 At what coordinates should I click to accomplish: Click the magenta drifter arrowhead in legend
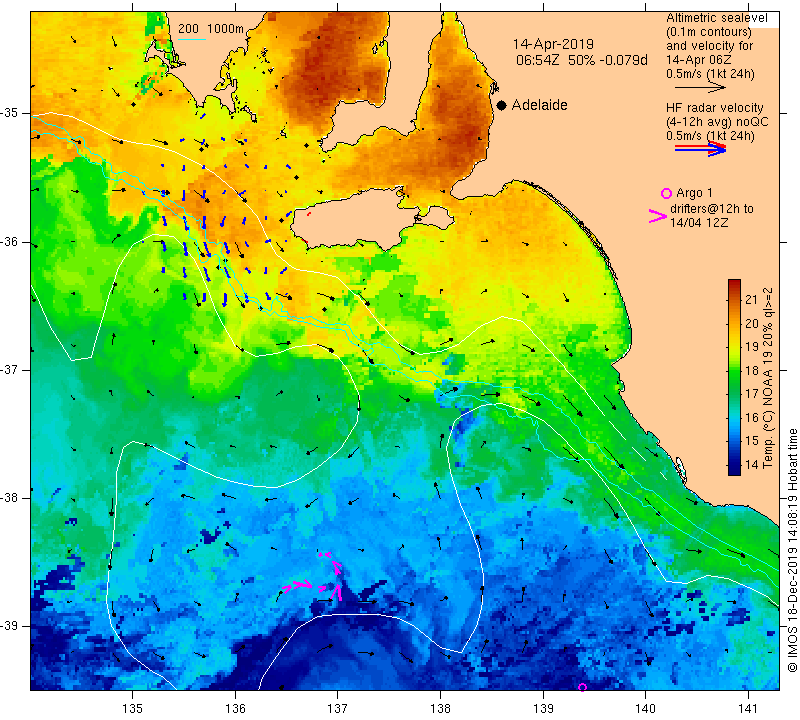point(657,216)
